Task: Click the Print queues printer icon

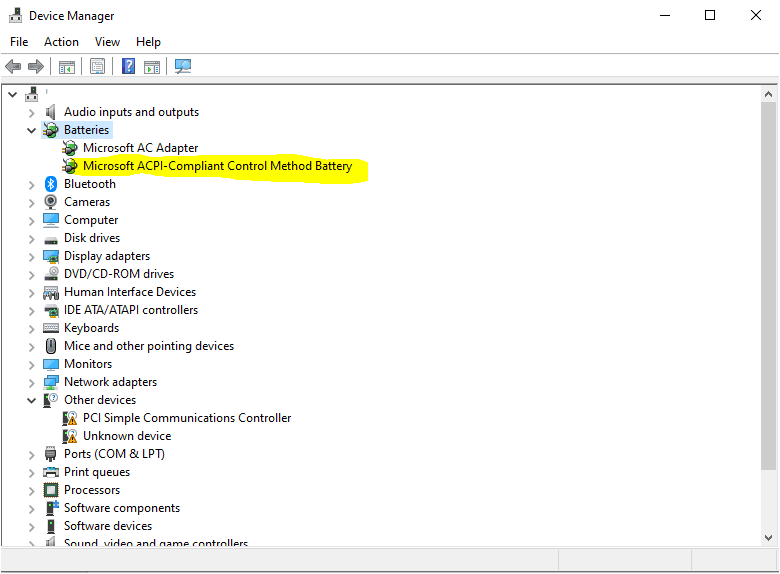Action: click(50, 472)
